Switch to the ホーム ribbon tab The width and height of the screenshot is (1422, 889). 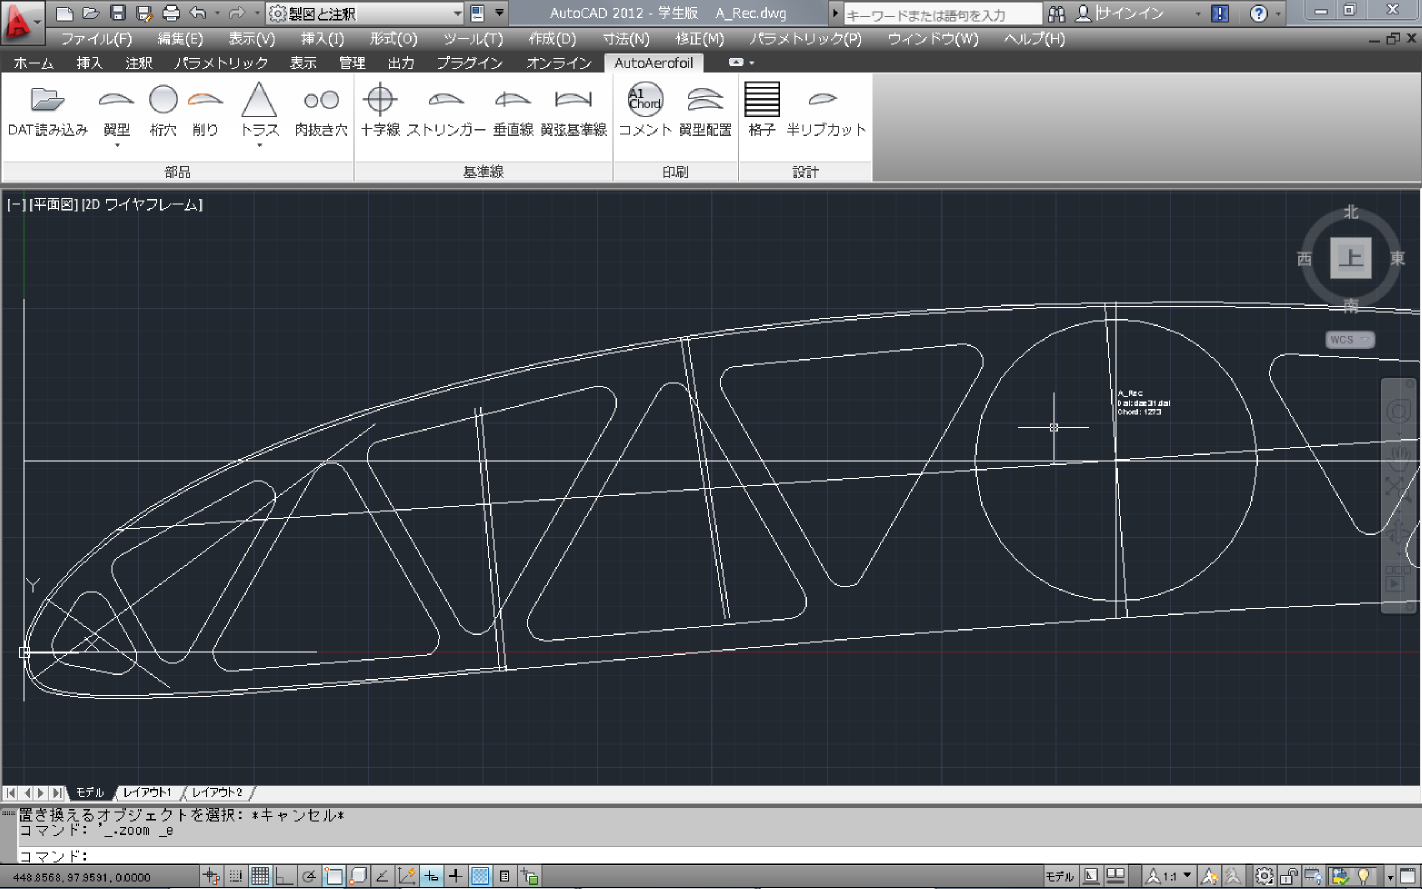[x=34, y=62]
